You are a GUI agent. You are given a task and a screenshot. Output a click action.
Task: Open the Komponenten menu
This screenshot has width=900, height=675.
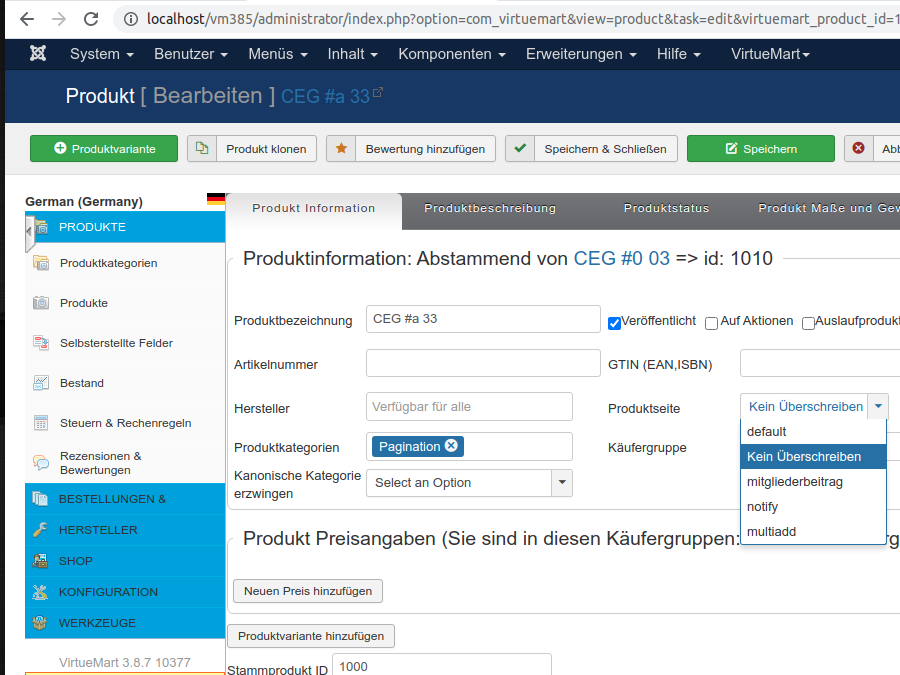click(x=451, y=54)
